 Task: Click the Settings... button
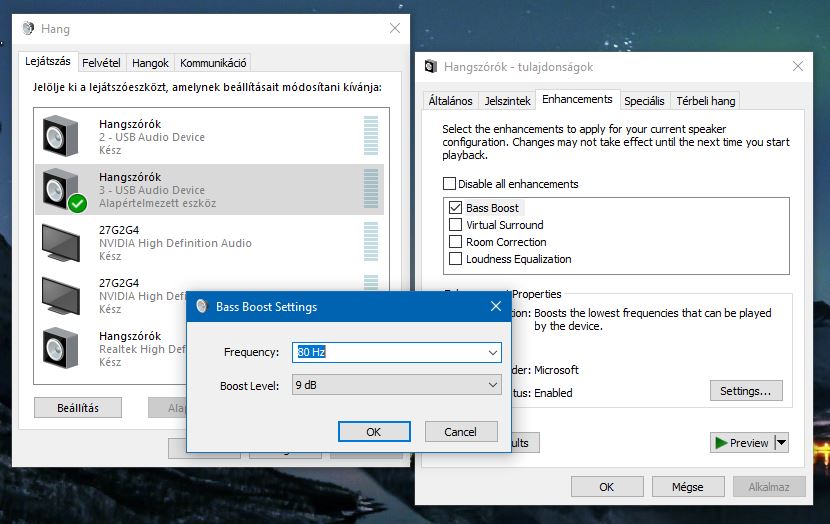(x=745, y=391)
